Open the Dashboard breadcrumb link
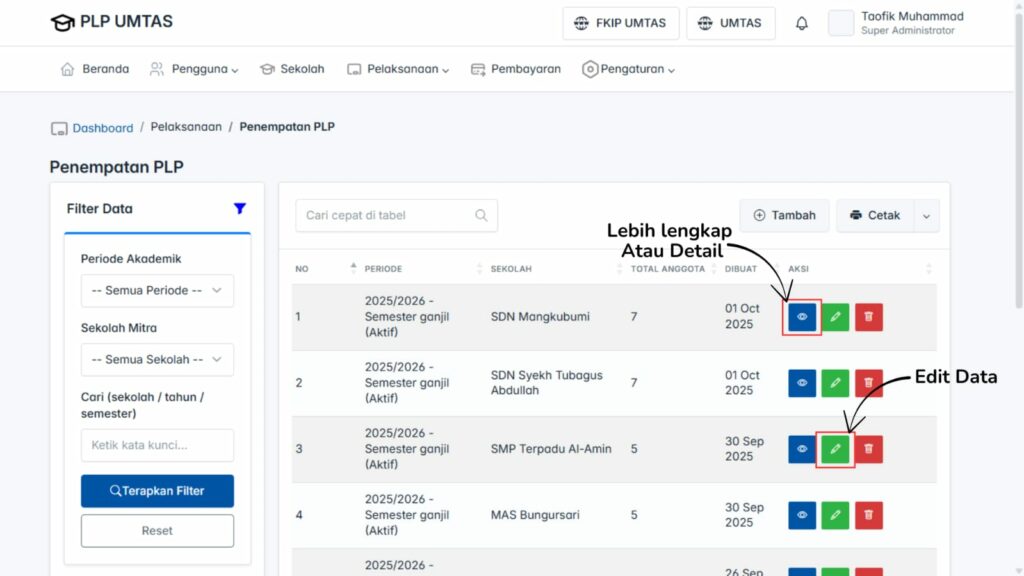This screenshot has width=1024, height=576. (102, 128)
